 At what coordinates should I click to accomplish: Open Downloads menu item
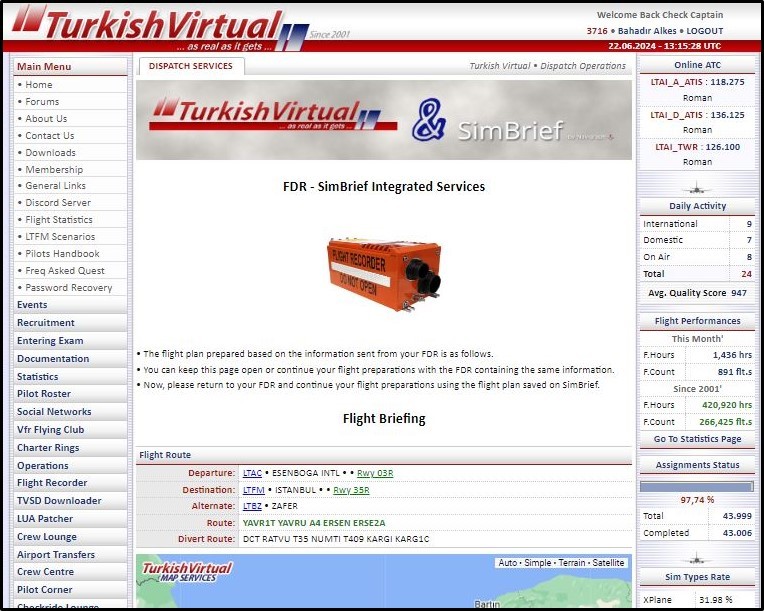tap(50, 153)
